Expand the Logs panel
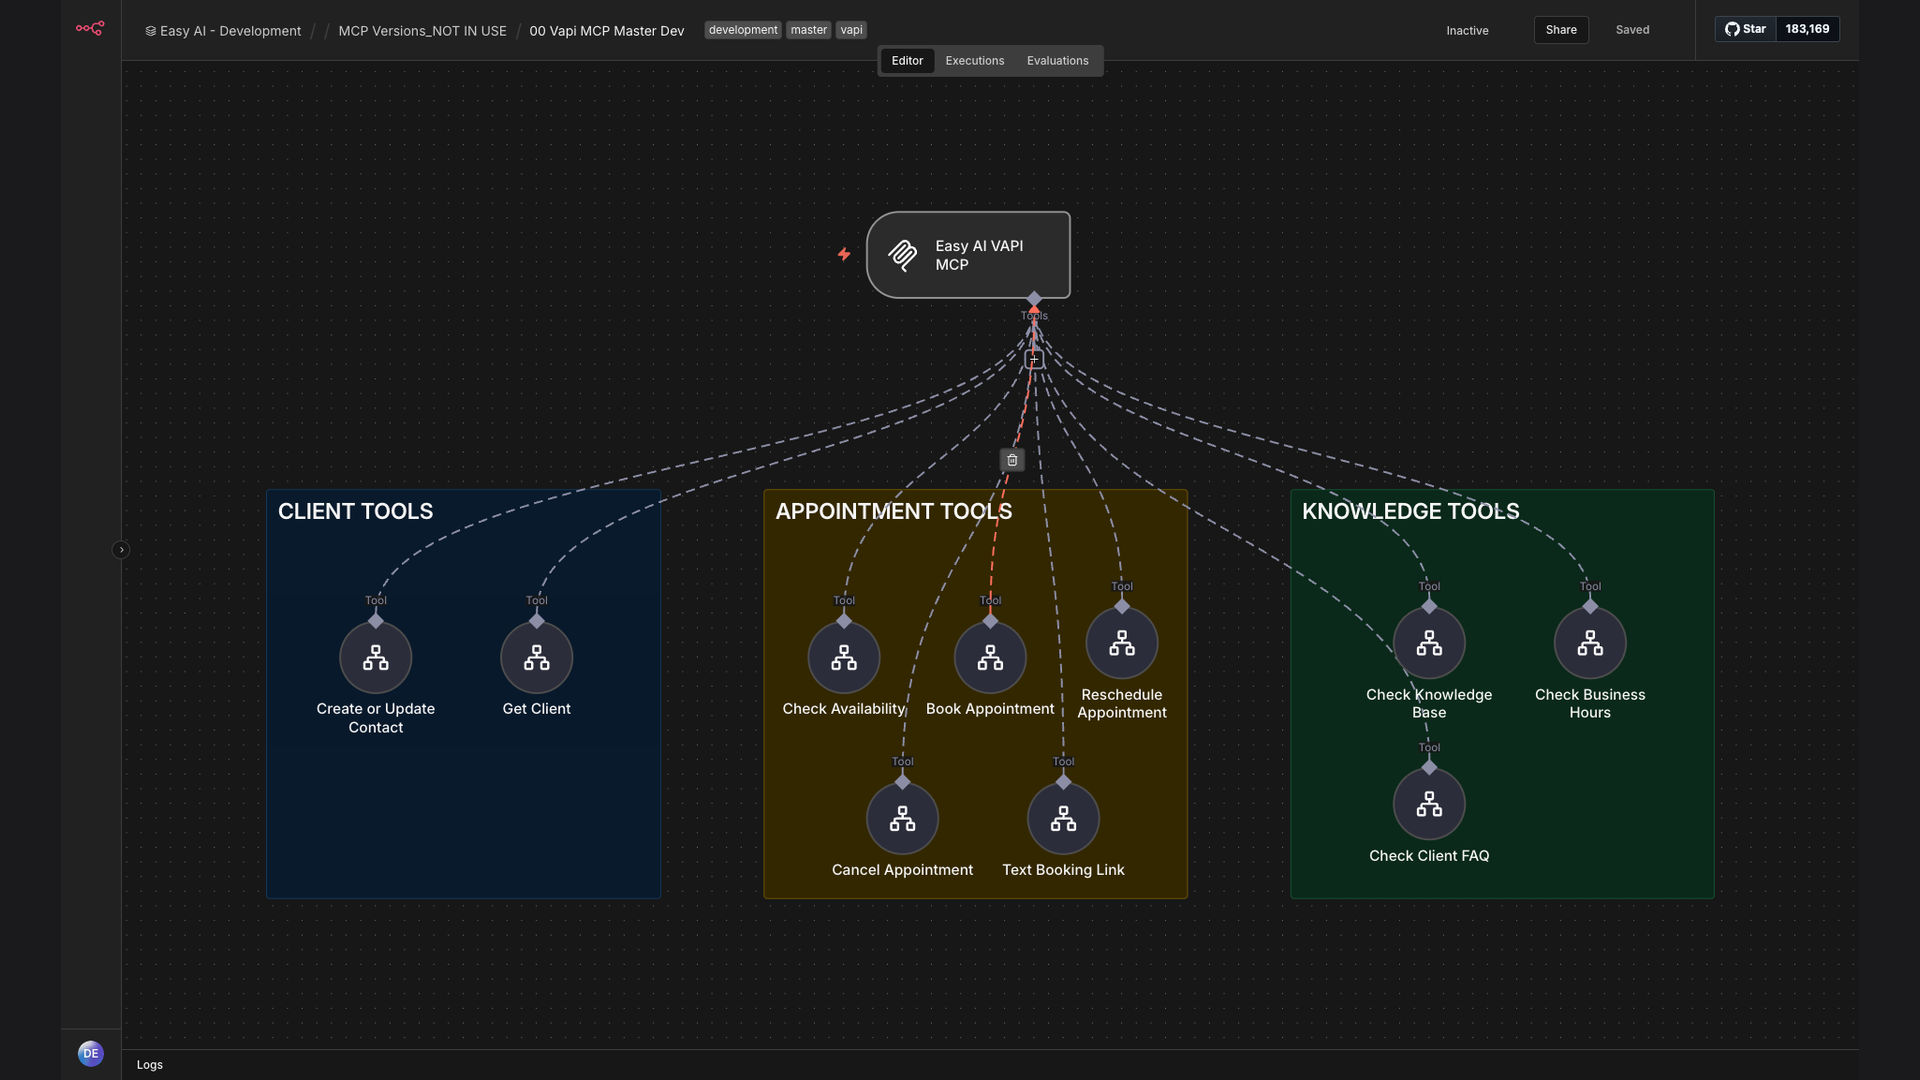This screenshot has width=1920, height=1080. point(150,1065)
